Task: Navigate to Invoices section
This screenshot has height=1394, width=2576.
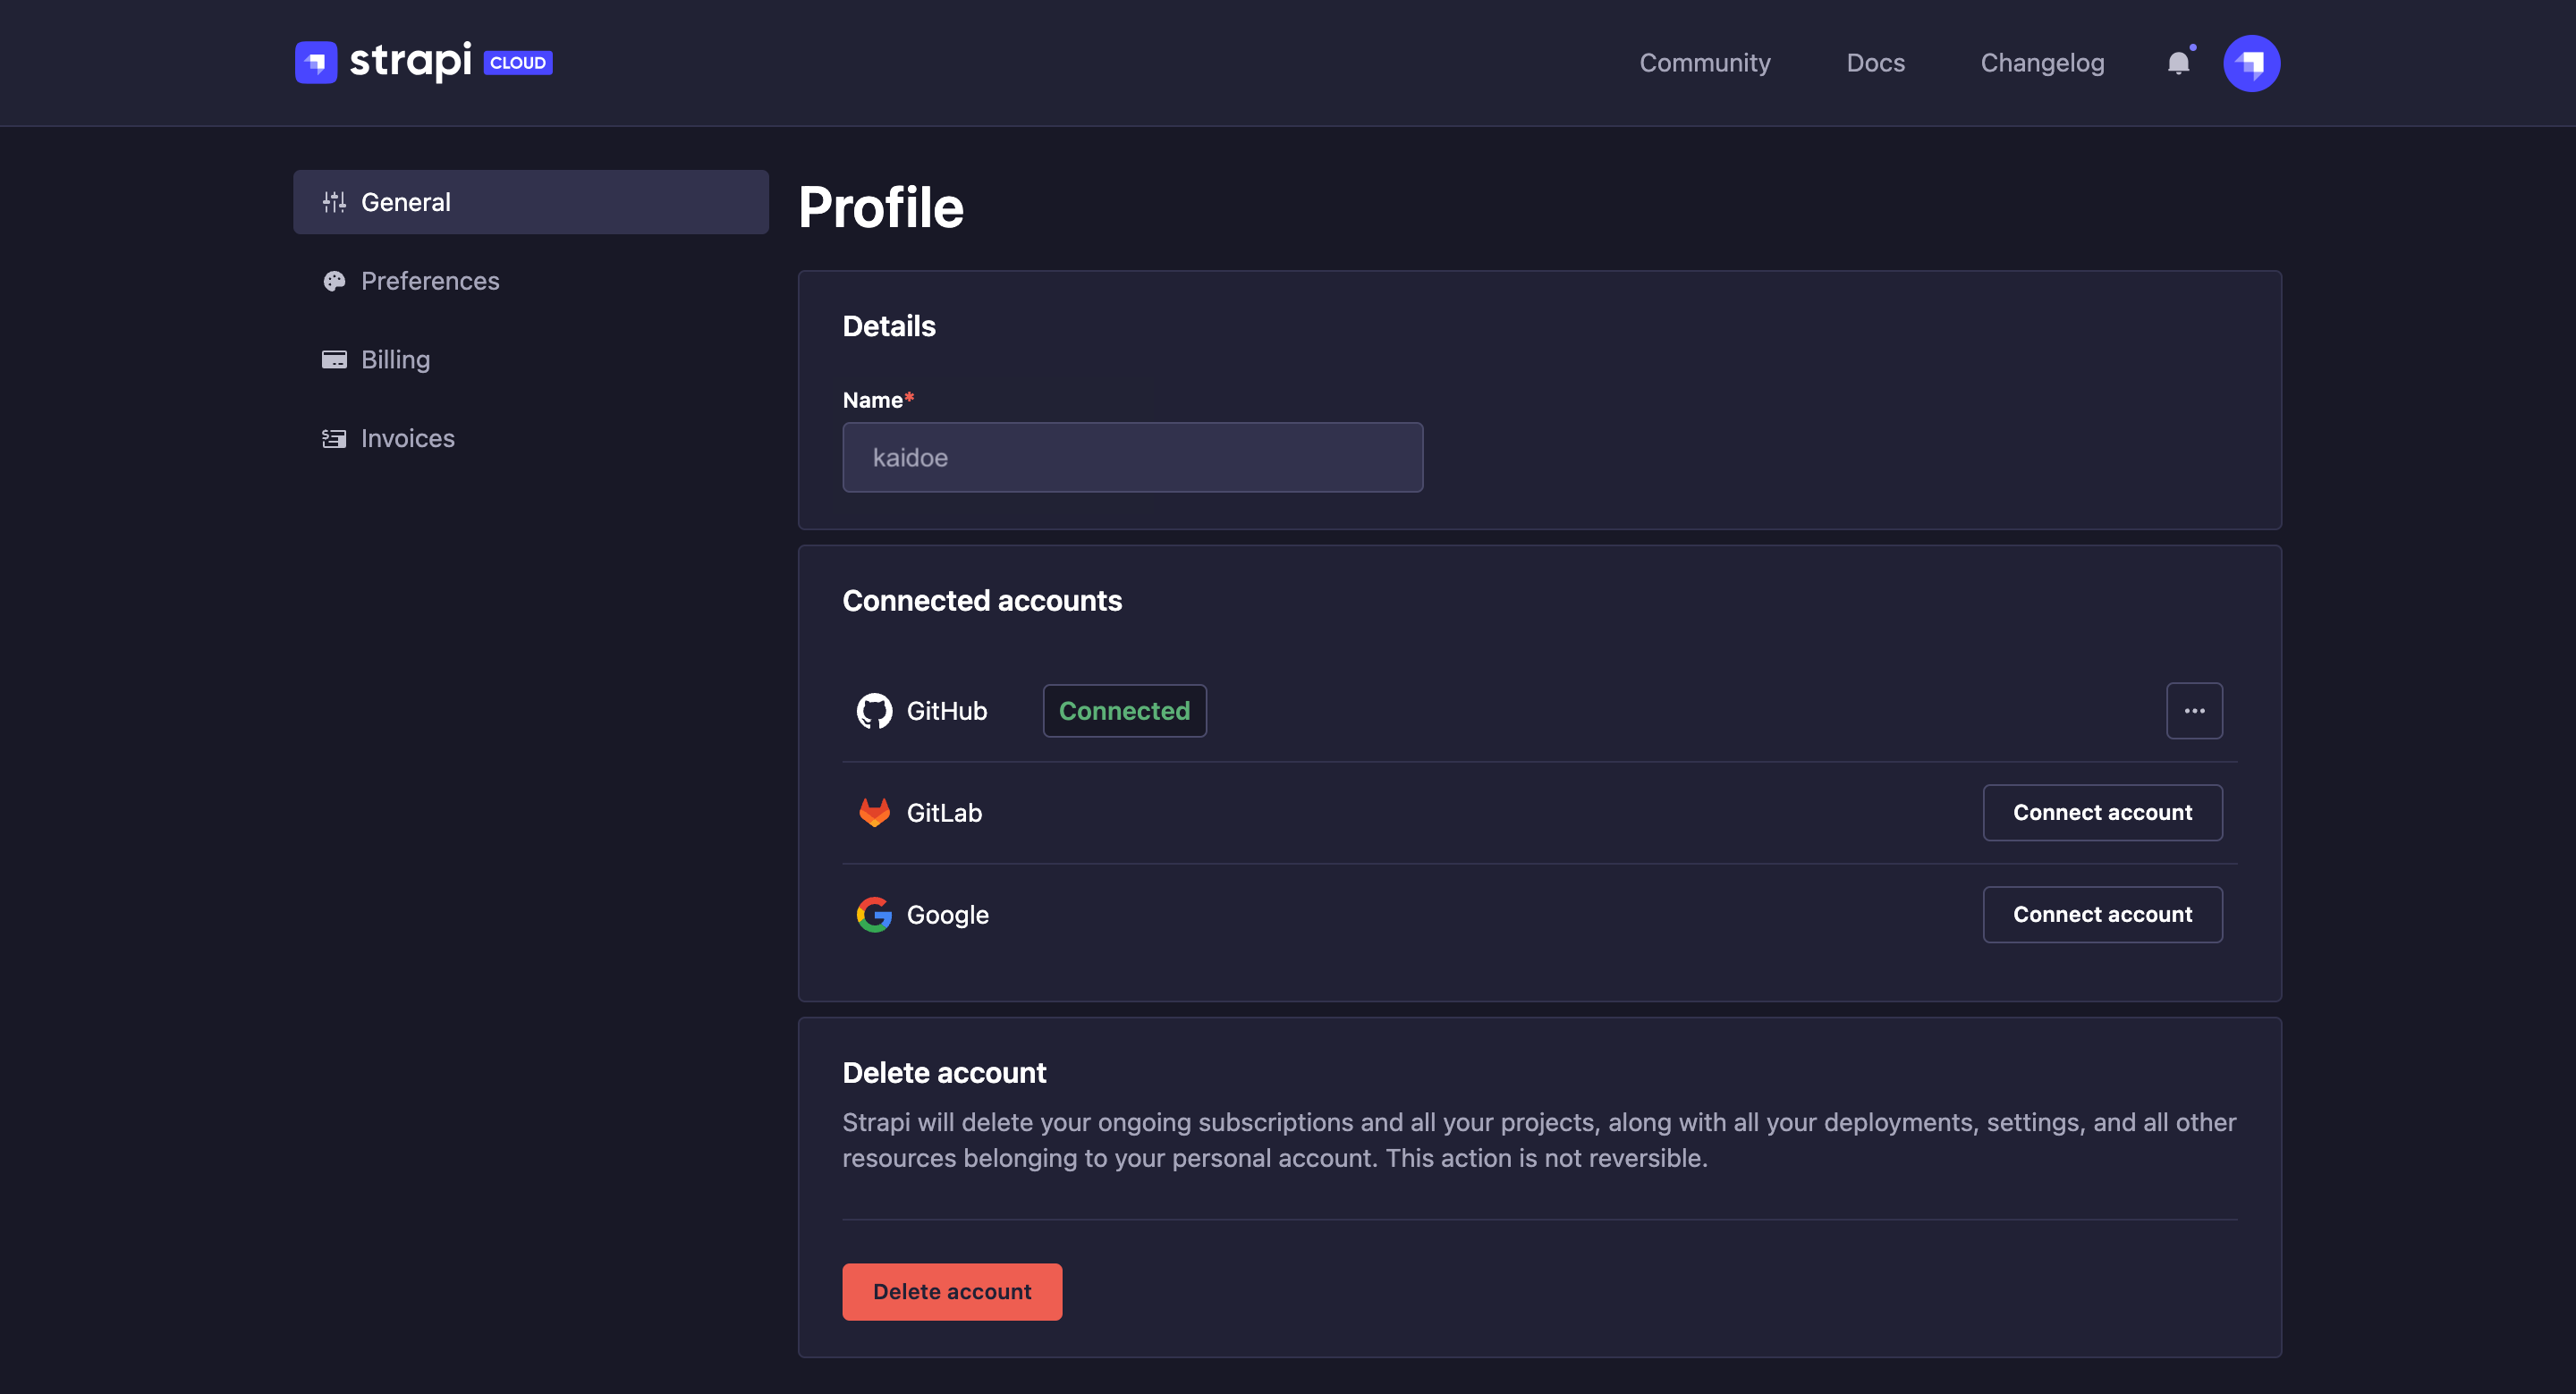Action: [x=407, y=438]
